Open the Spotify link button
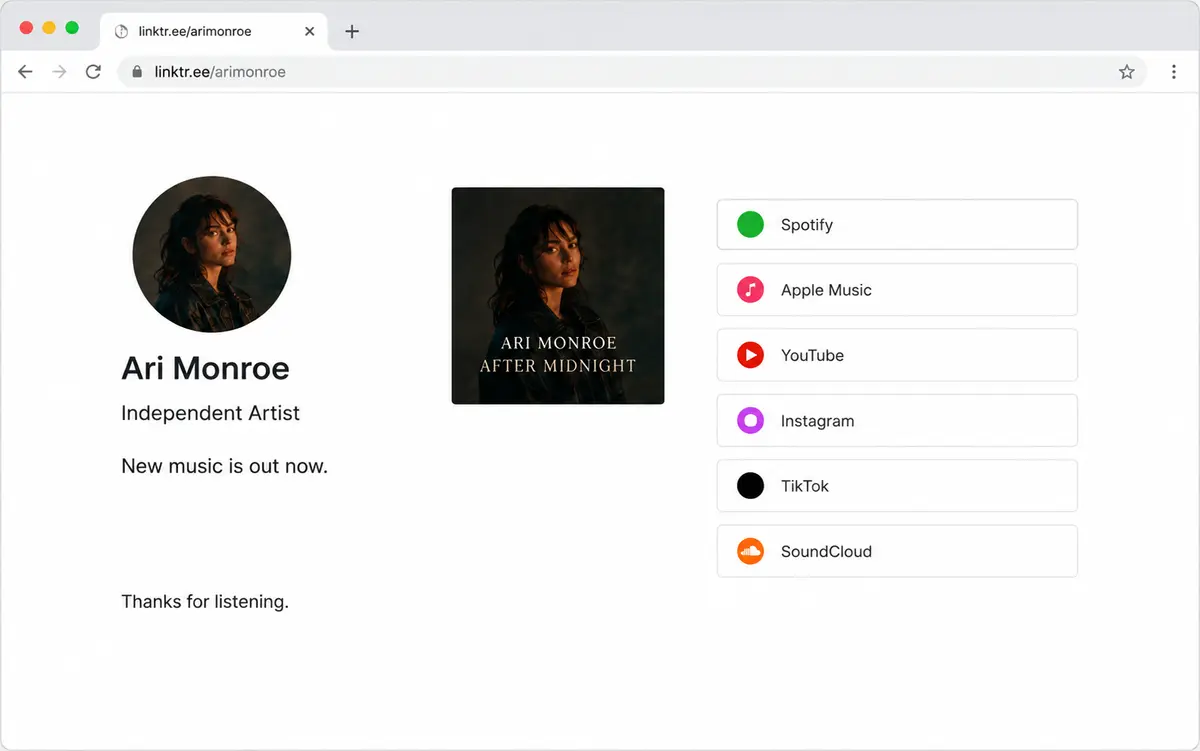Image resolution: width=1200 pixels, height=751 pixels. click(897, 225)
